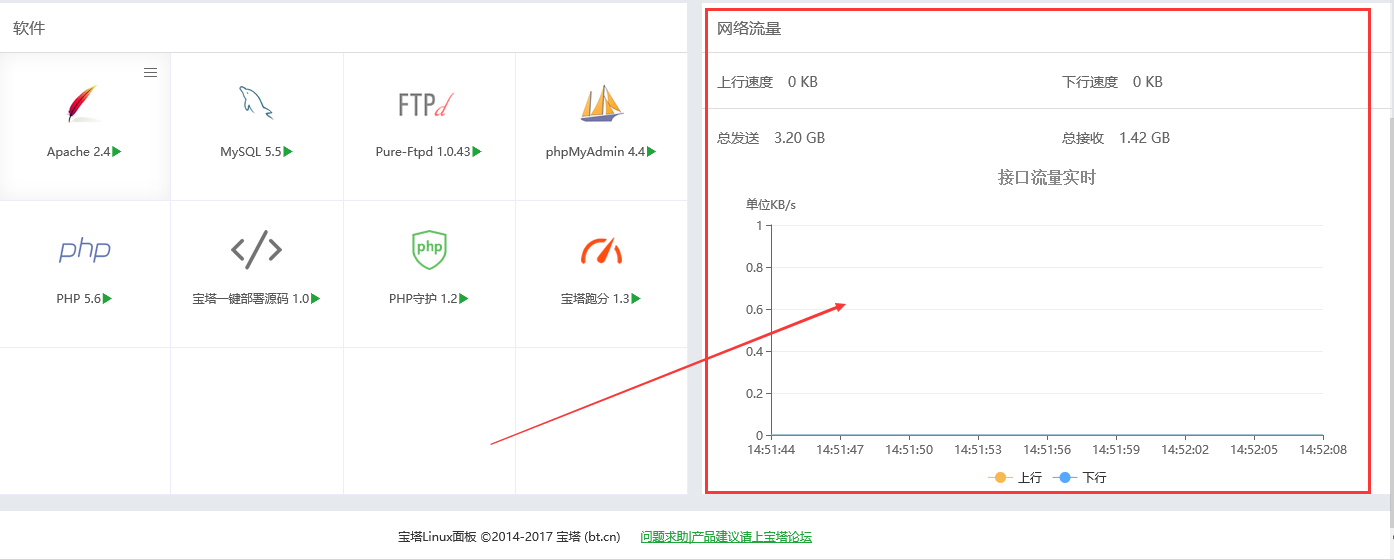Open 宝塔跑分 1.3 label
The height and width of the screenshot is (560, 1394).
596,298
